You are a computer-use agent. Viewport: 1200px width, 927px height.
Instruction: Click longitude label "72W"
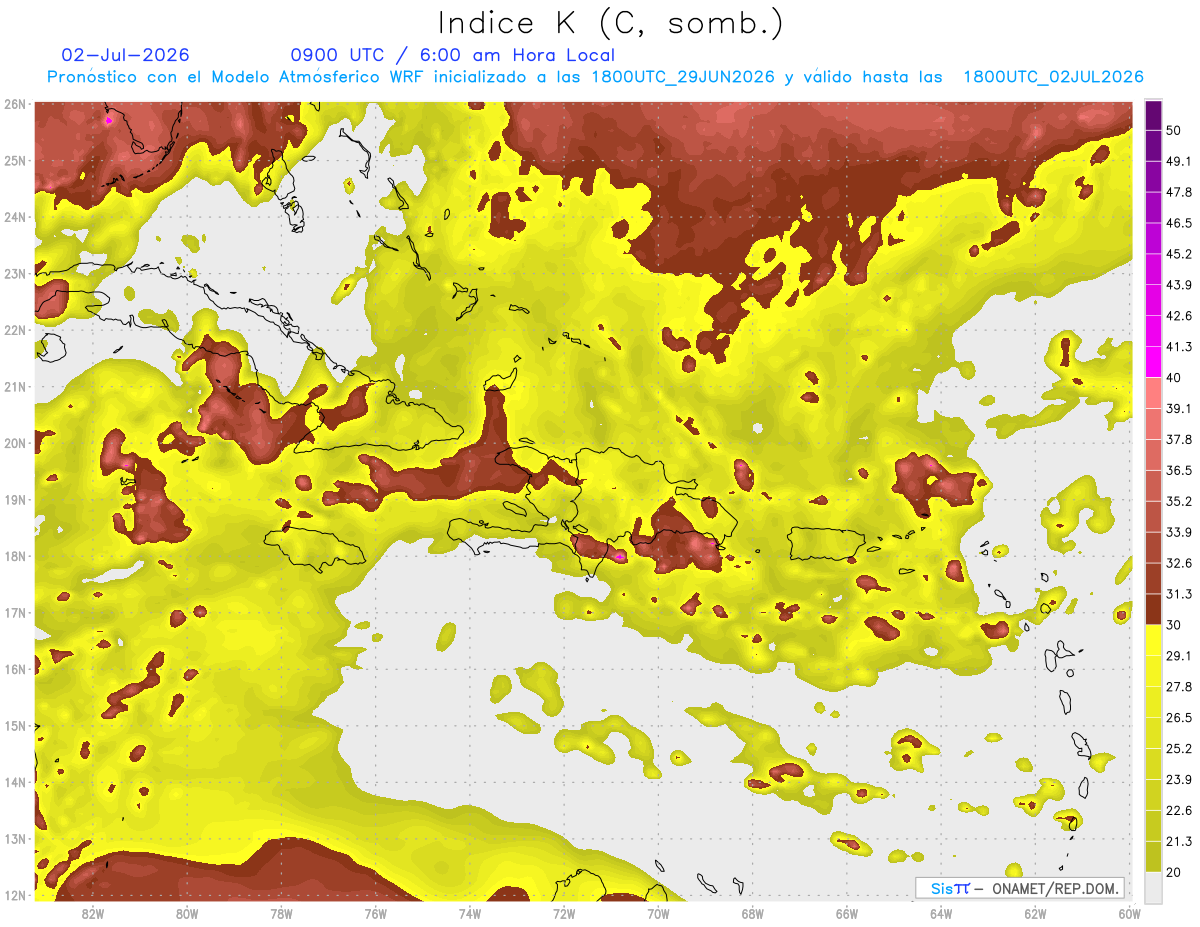tap(564, 914)
